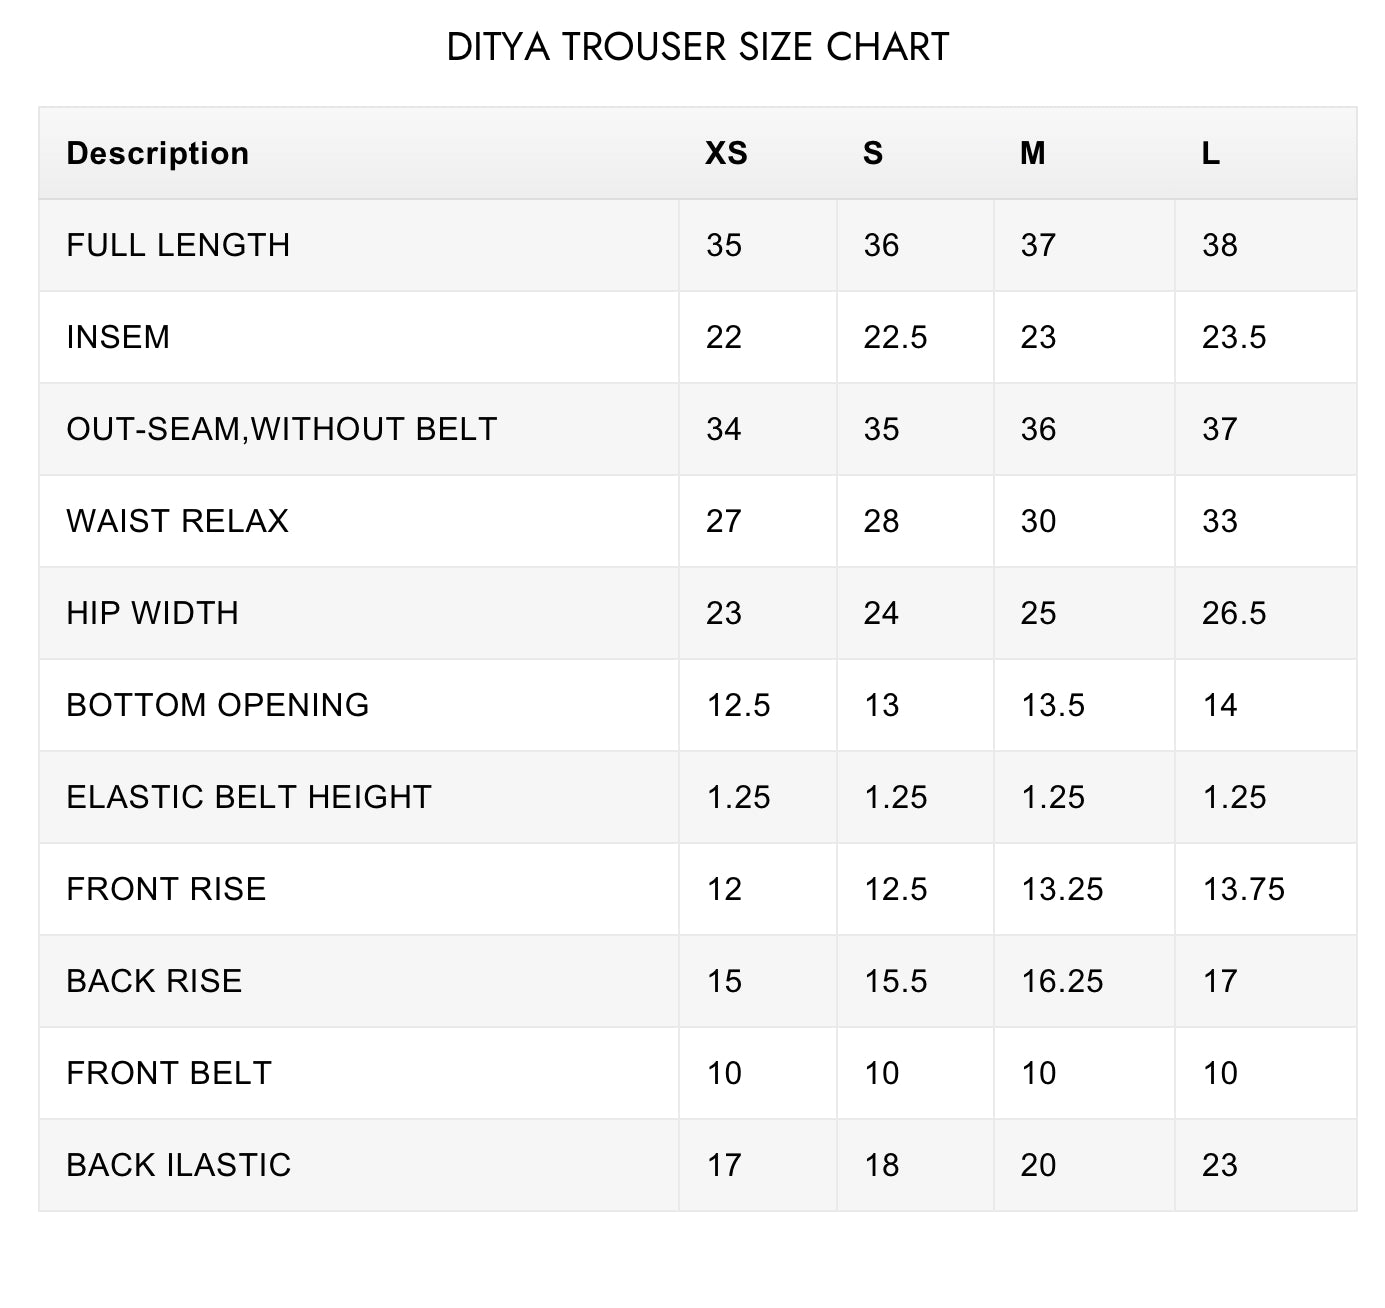Click the Description column header
This screenshot has width=1385, height=1308.
[x=157, y=153]
